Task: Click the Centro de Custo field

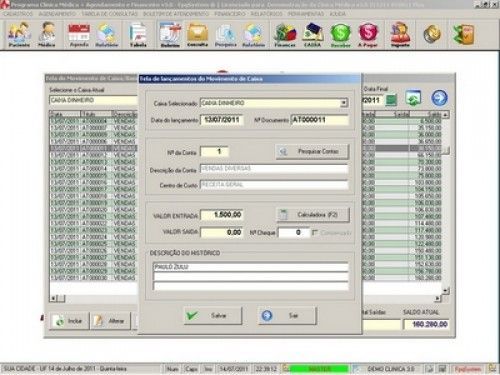Action: click(x=274, y=185)
